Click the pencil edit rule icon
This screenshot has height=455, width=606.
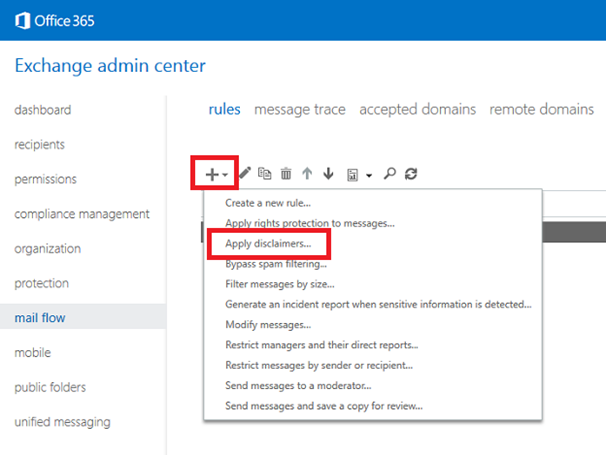(x=245, y=174)
